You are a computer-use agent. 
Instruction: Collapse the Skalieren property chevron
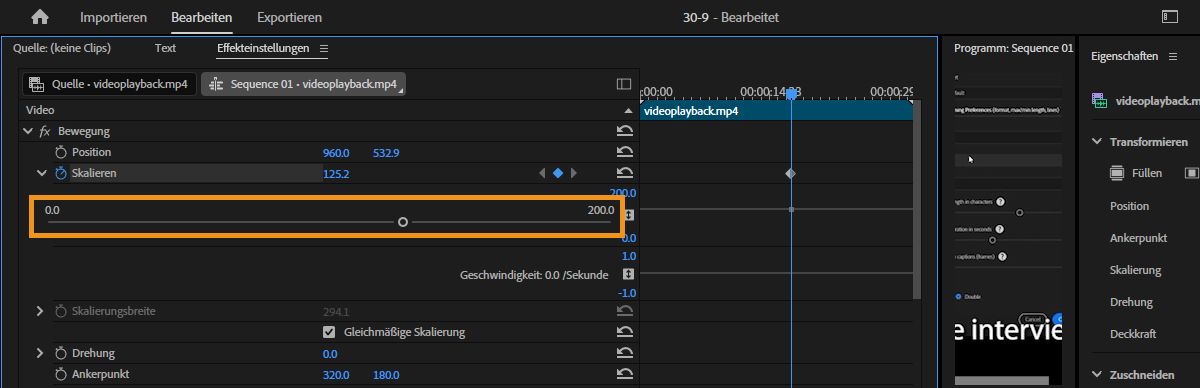[x=42, y=173]
